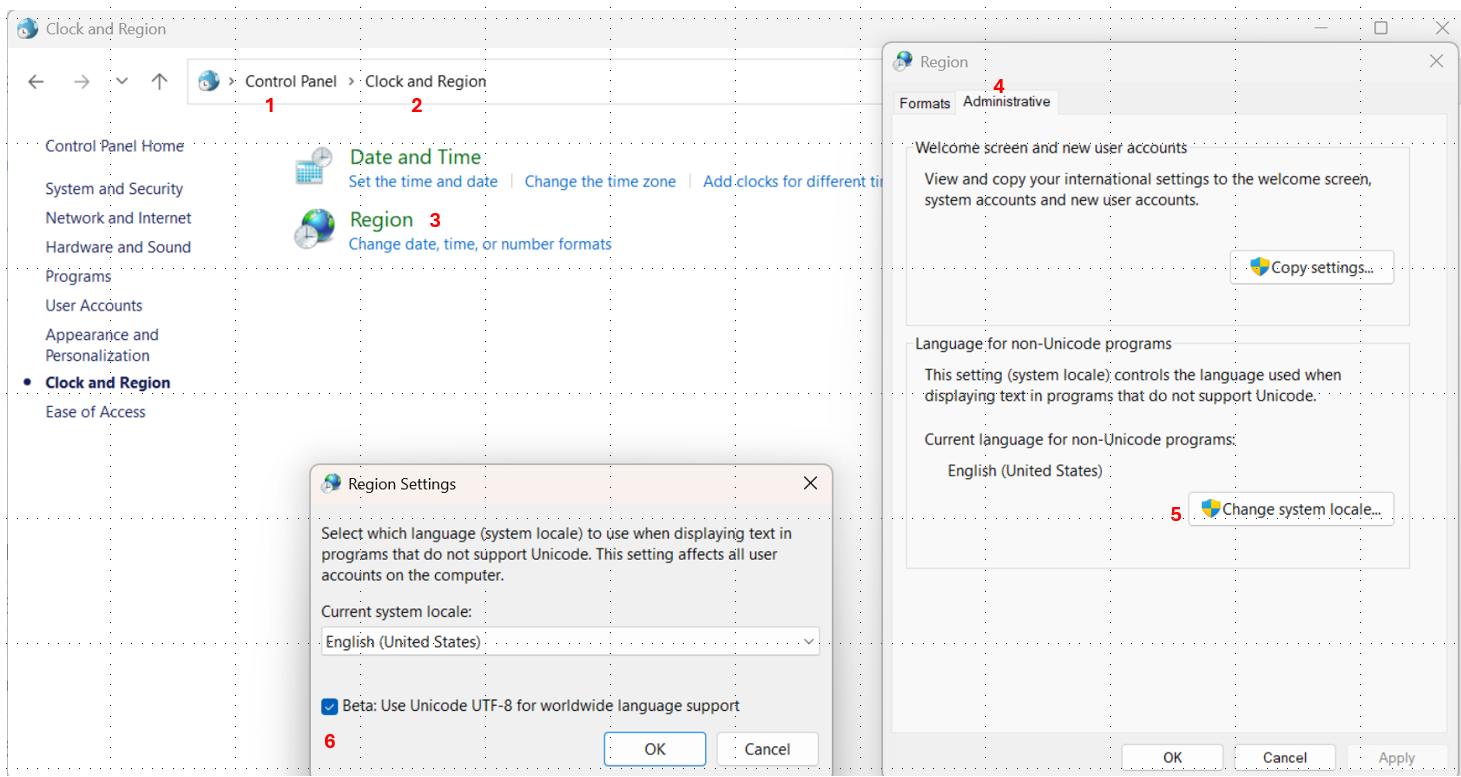This screenshot has height=777, width=1461.
Task: Expand the Control Panel breadcrumb chevron
Action: (x=352, y=82)
